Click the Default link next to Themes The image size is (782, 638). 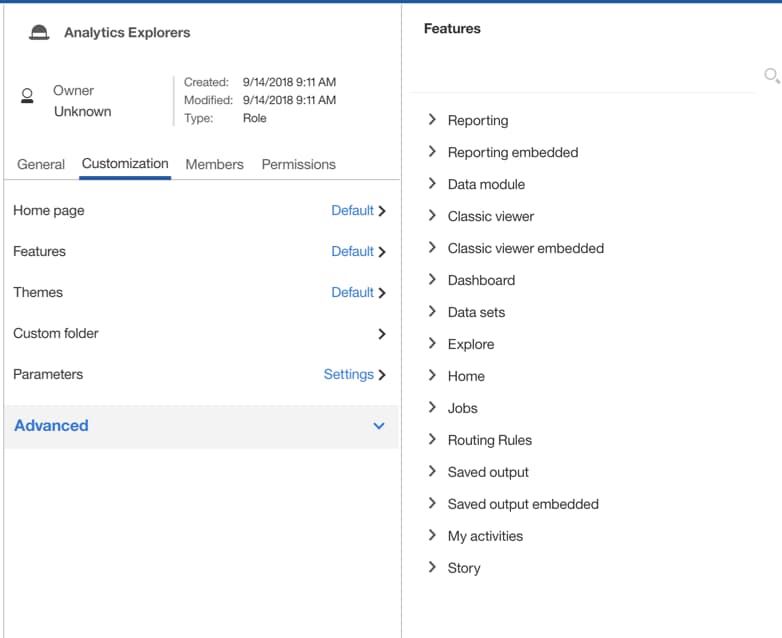click(352, 292)
